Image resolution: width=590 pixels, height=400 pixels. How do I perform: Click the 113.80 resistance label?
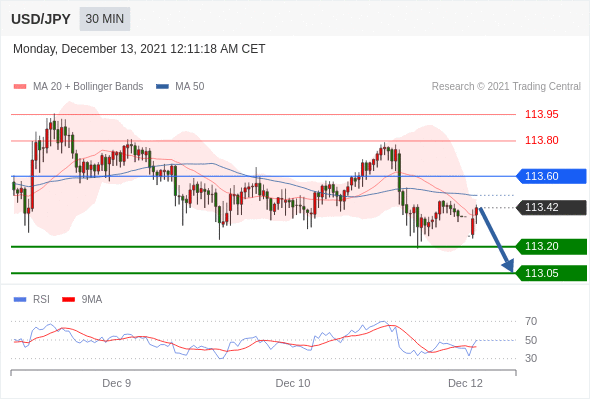(x=541, y=140)
